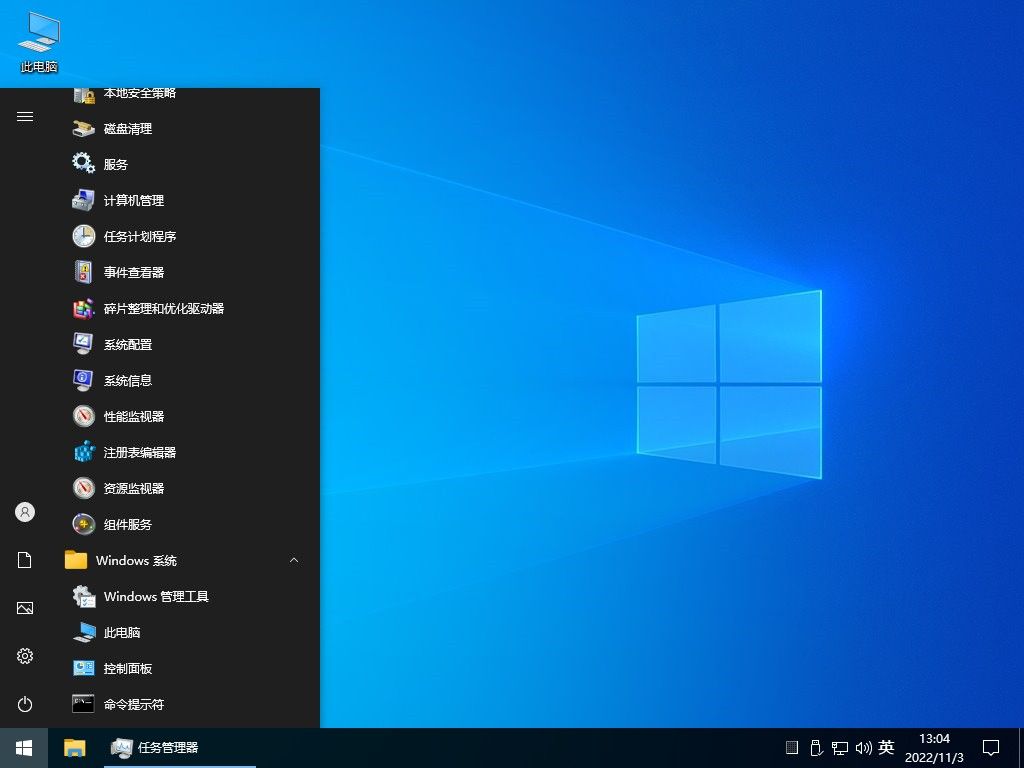Click the 此电脑 desktop shortcut
This screenshot has height=768, width=1024.
pyautogui.click(x=39, y=42)
